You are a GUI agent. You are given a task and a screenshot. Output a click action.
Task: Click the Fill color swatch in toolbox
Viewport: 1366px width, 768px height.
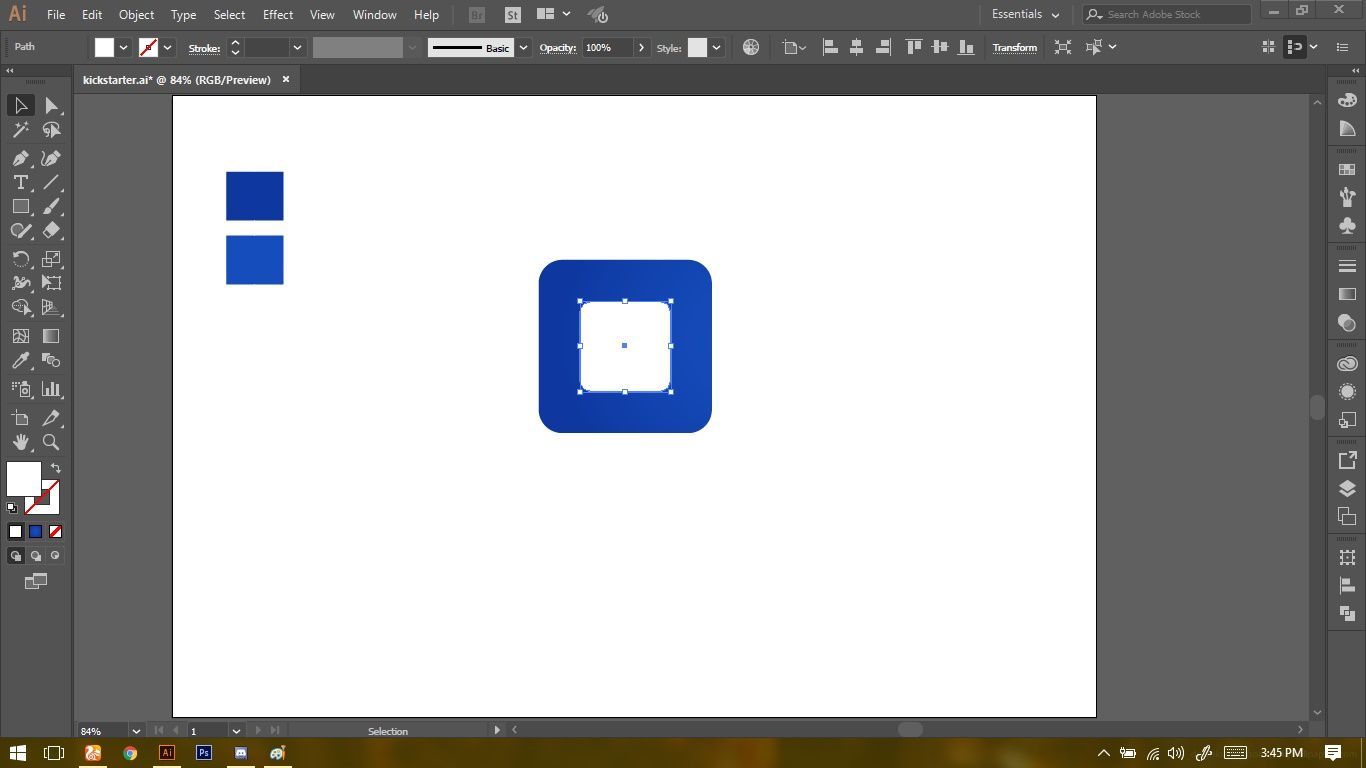24,479
